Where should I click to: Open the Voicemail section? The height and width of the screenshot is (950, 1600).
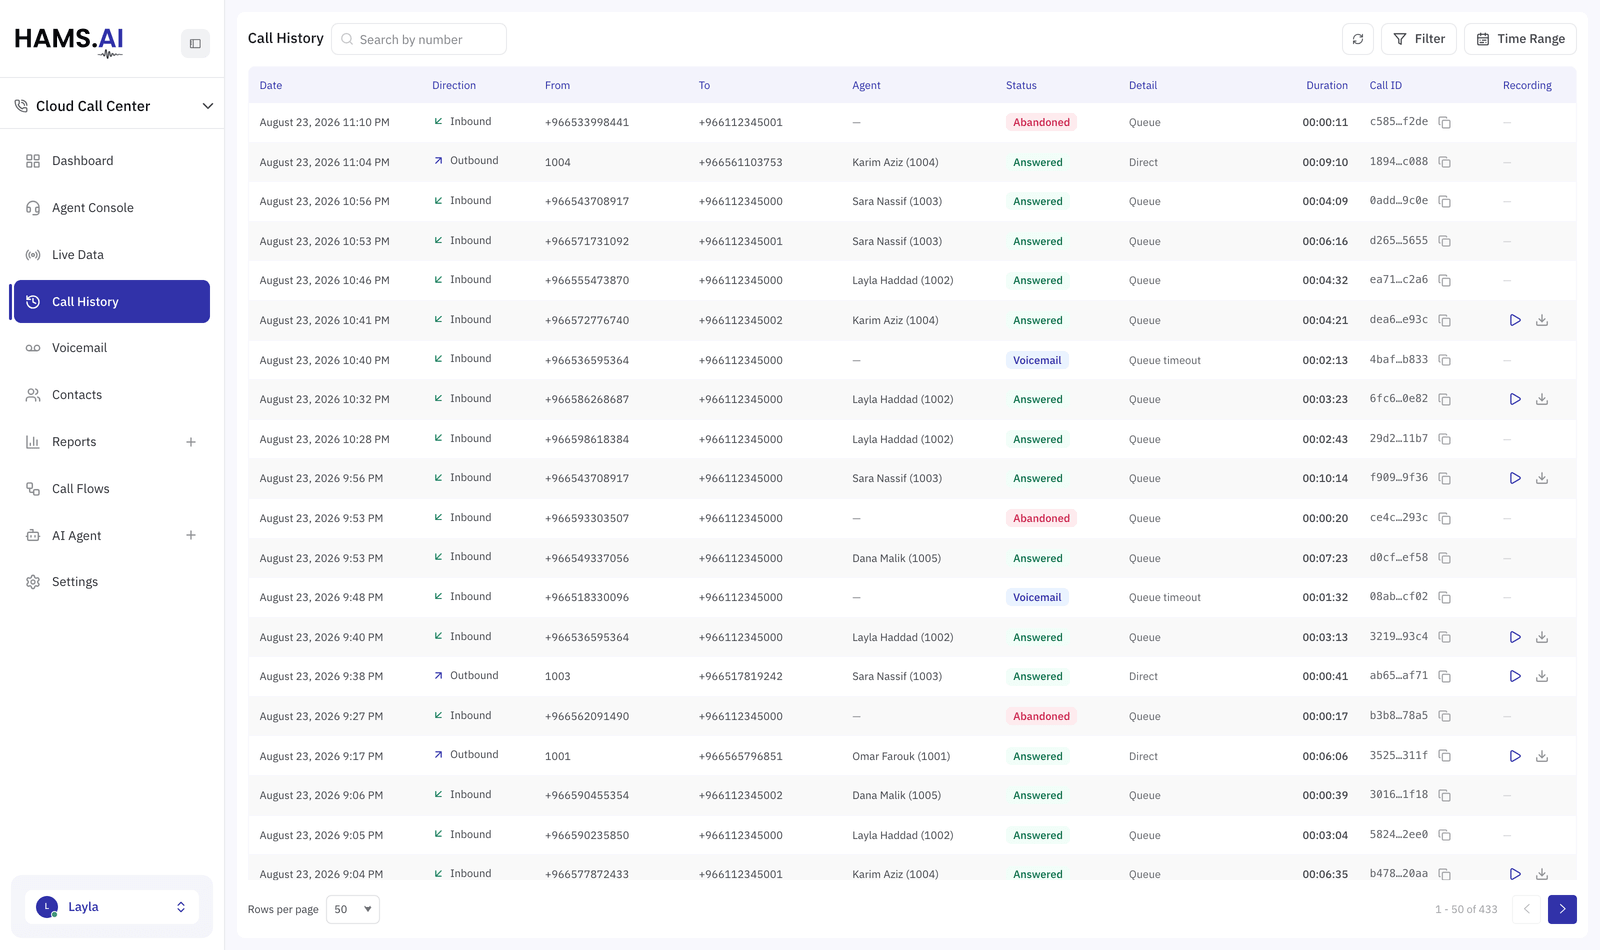112,348
